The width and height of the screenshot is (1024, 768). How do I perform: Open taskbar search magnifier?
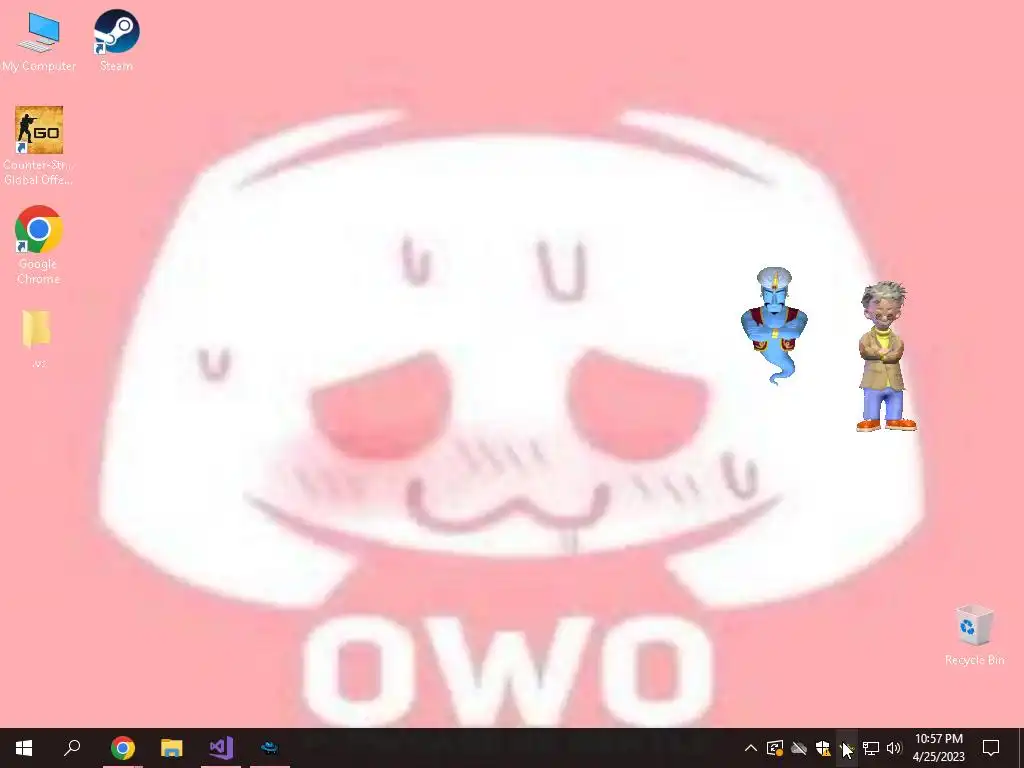pyautogui.click(x=72, y=748)
